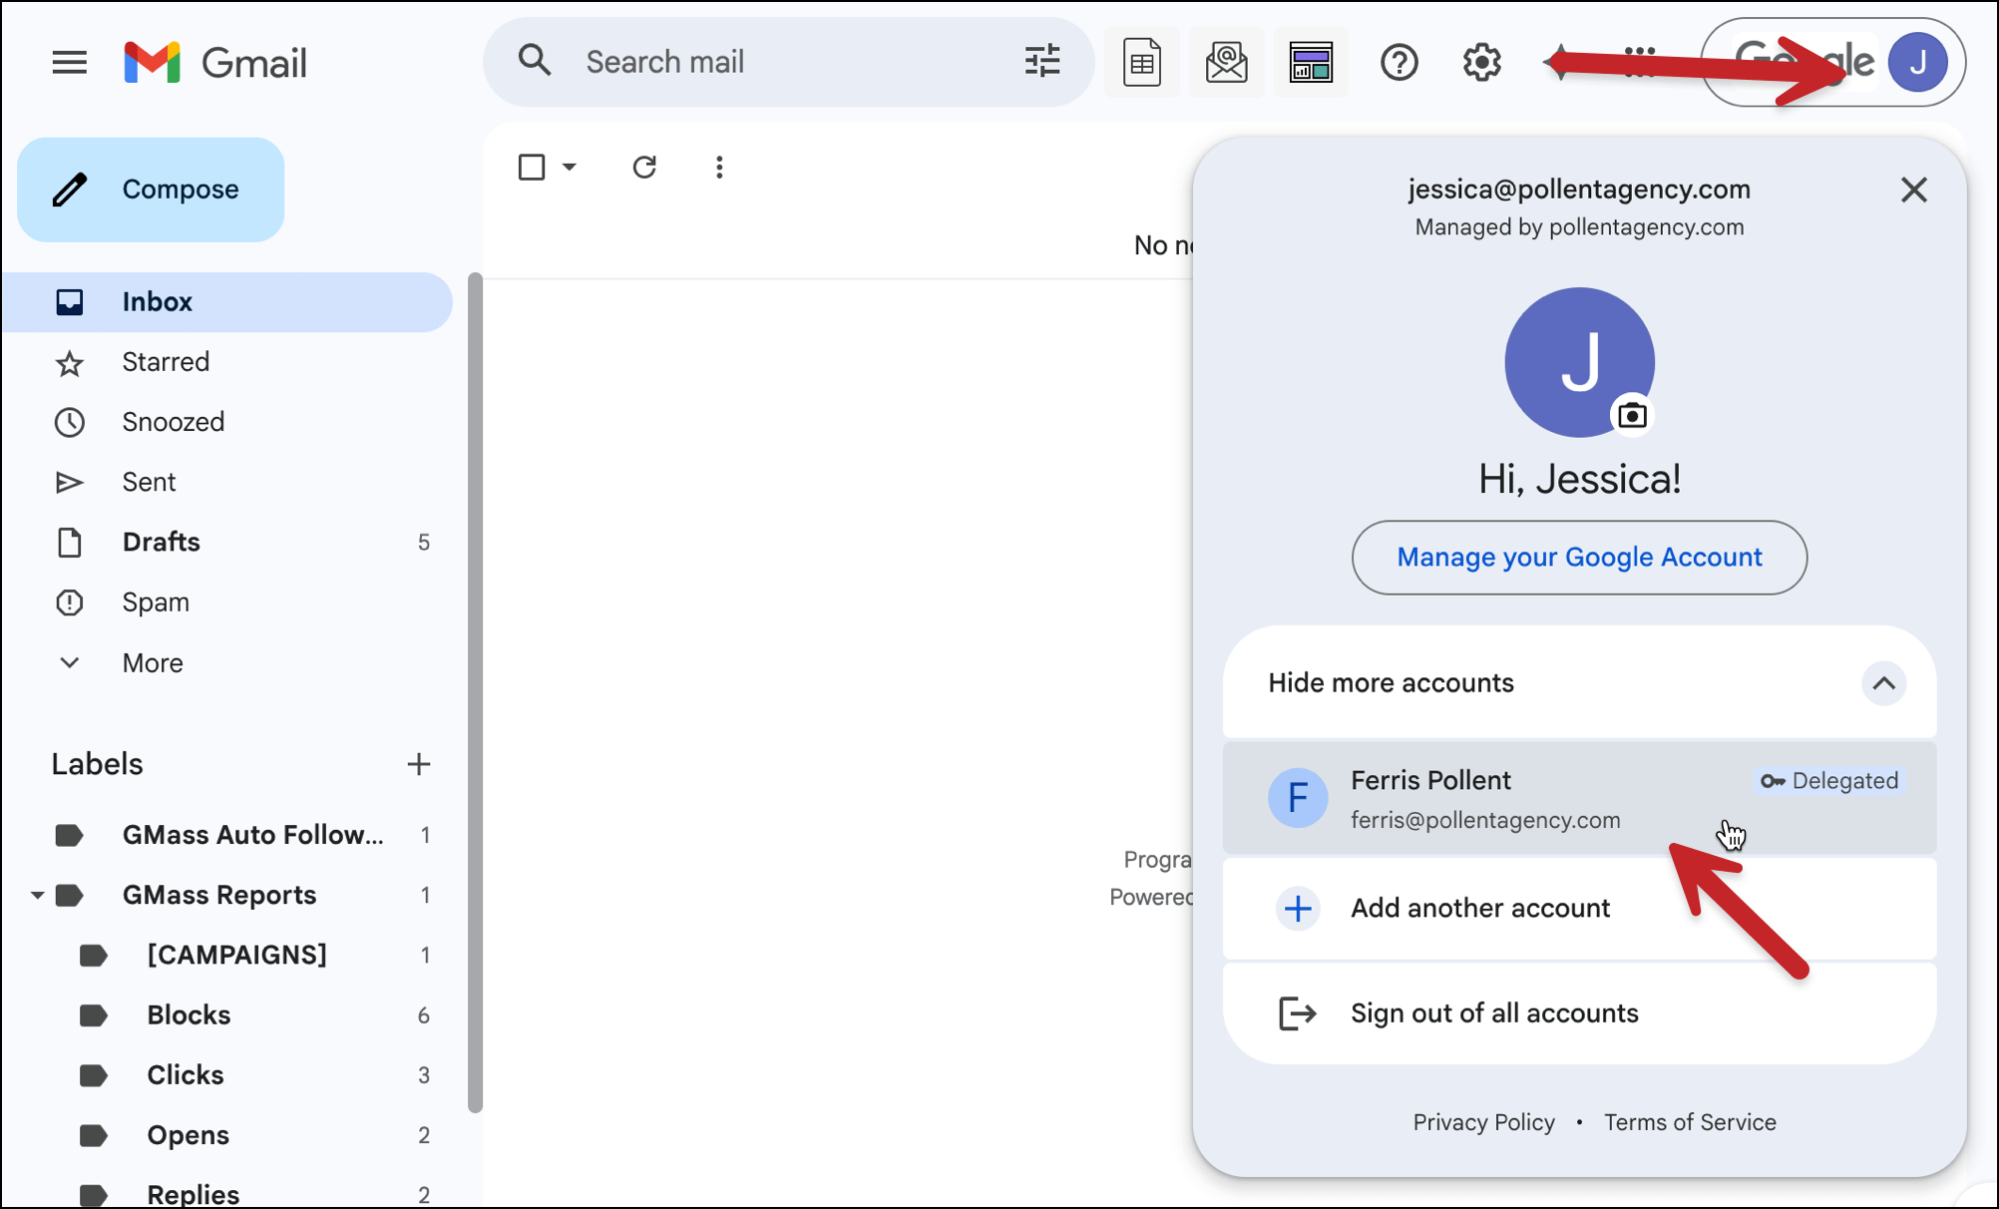Open the Settings gear icon
Viewport: 1999px width, 1209px height.
tap(1481, 63)
